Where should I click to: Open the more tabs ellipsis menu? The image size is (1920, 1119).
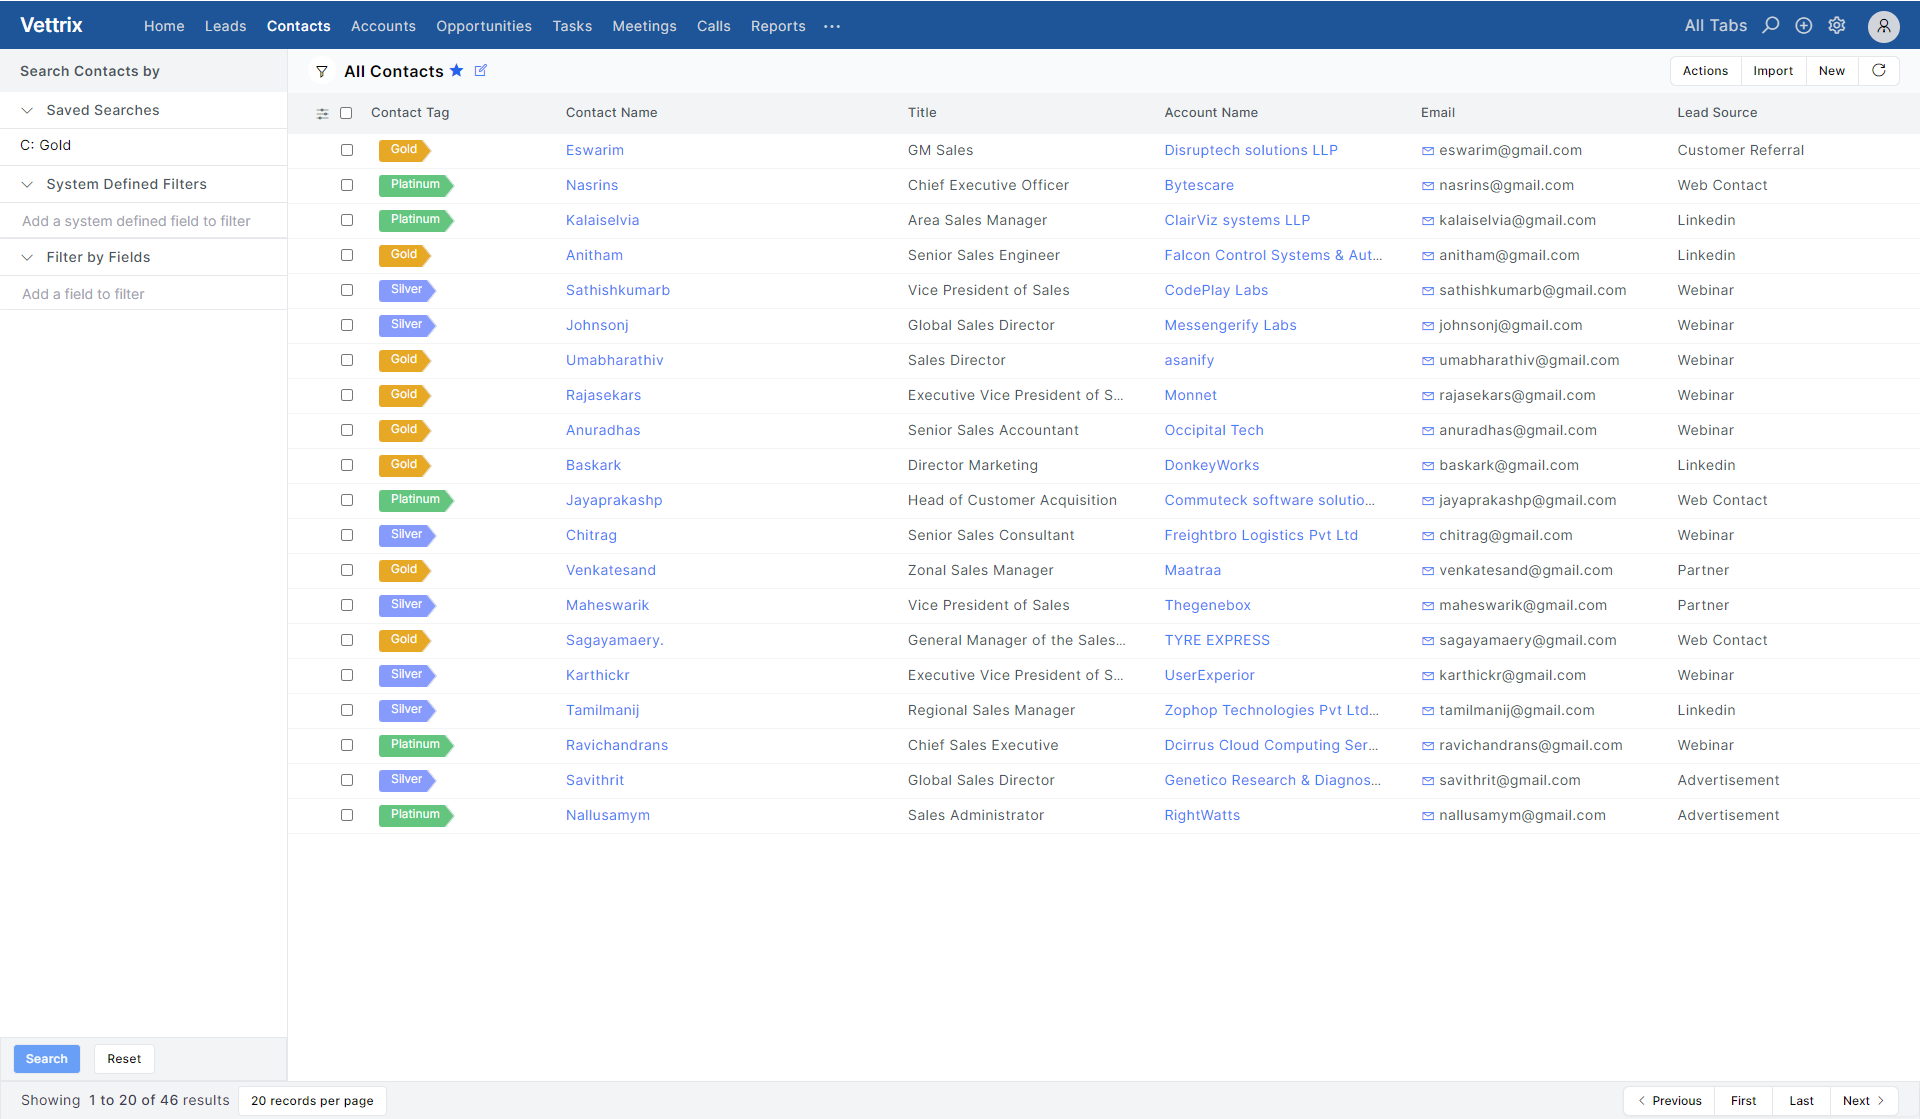pyautogui.click(x=832, y=26)
